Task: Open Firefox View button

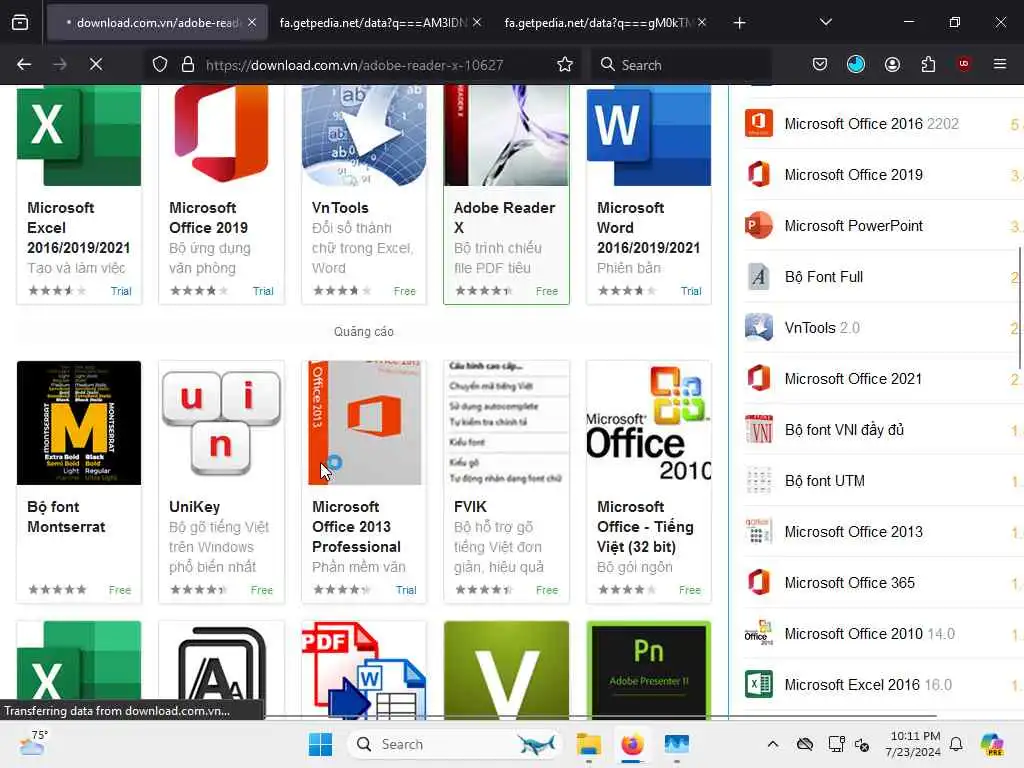Action: pos(20,23)
